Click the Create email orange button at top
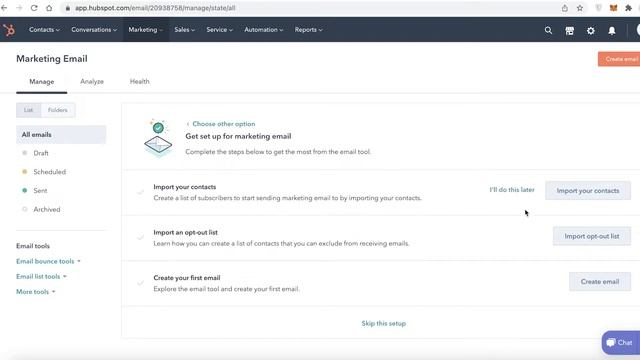The height and width of the screenshot is (360, 640). point(619,59)
